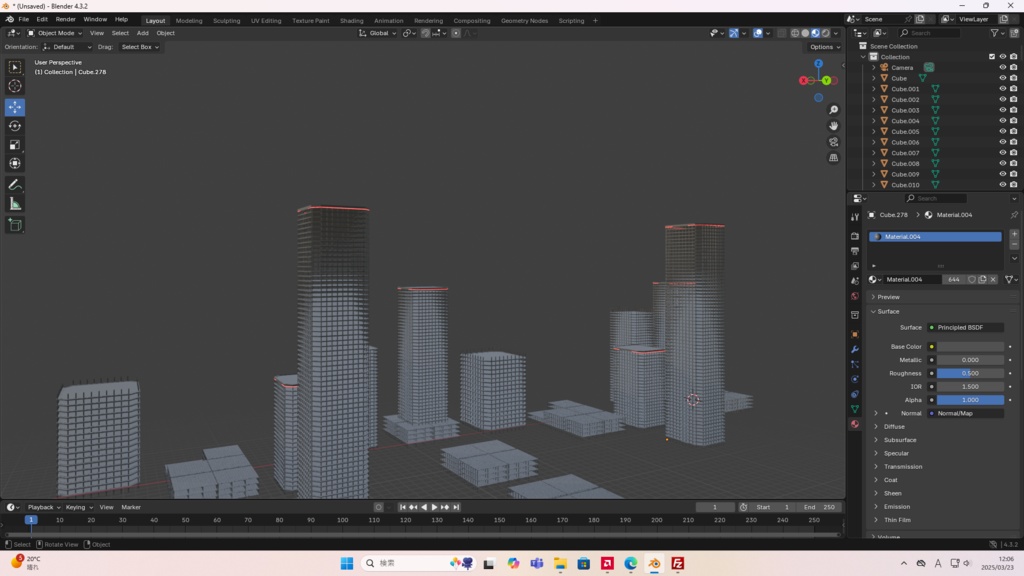Open the Global transform orientation dropdown
The width and height of the screenshot is (1024, 576).
click(378, 33)
